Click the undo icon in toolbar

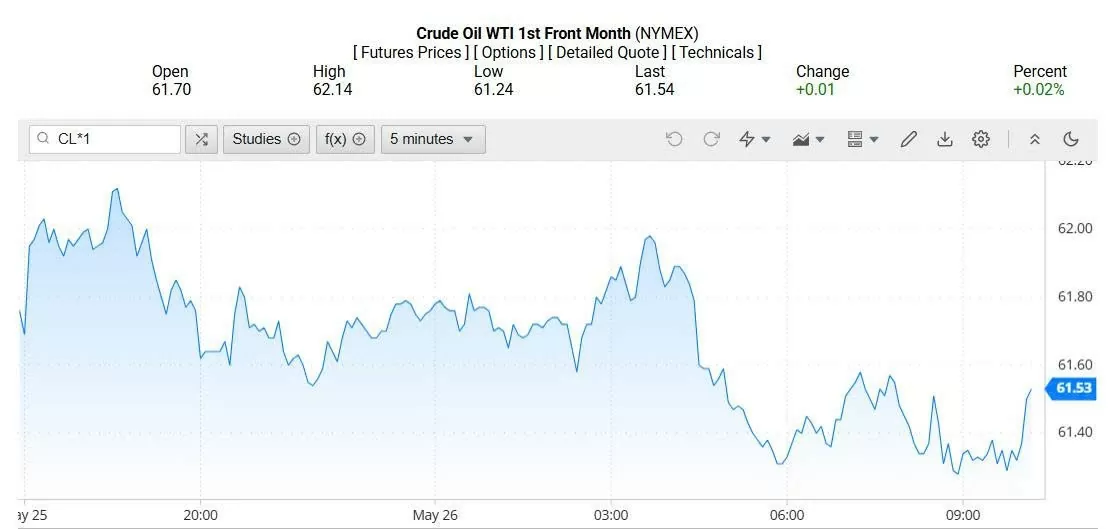[x=674, y=140]
